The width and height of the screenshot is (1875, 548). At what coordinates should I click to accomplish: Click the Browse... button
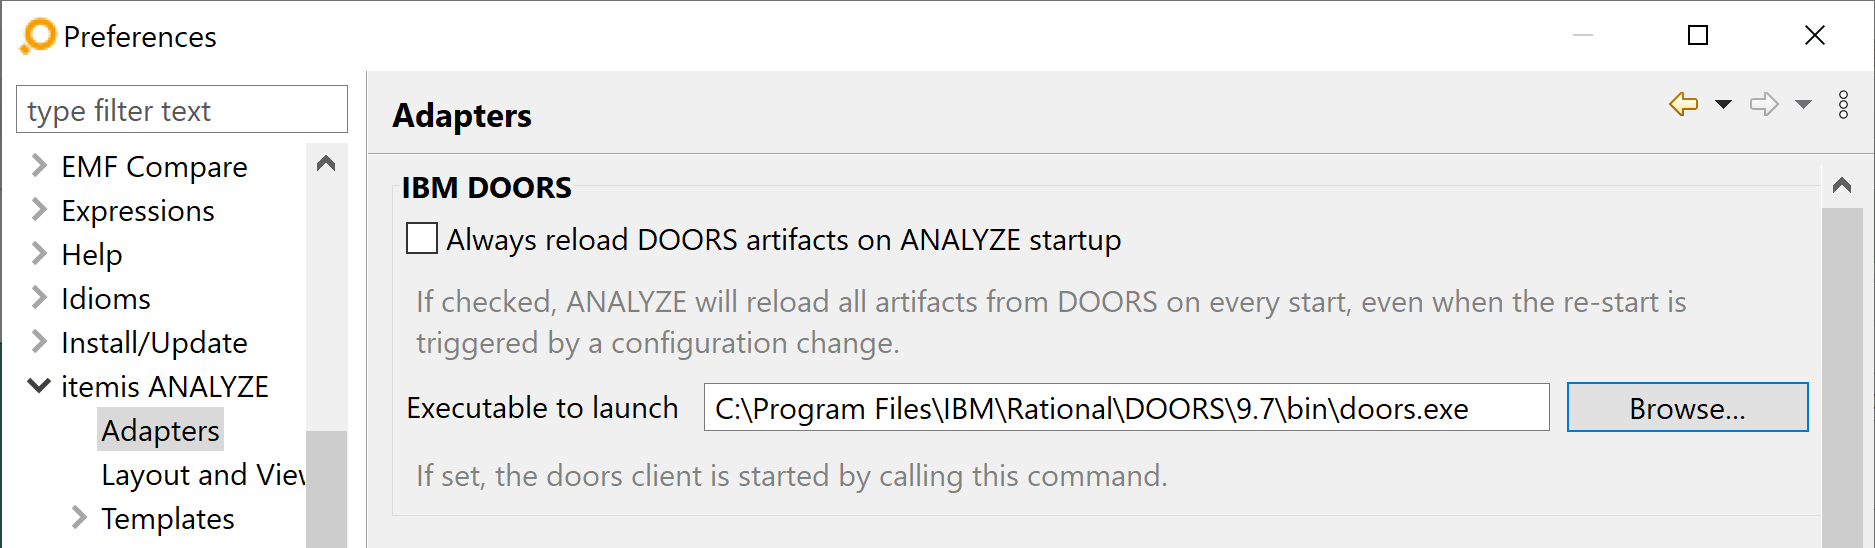pos(1687,407)
